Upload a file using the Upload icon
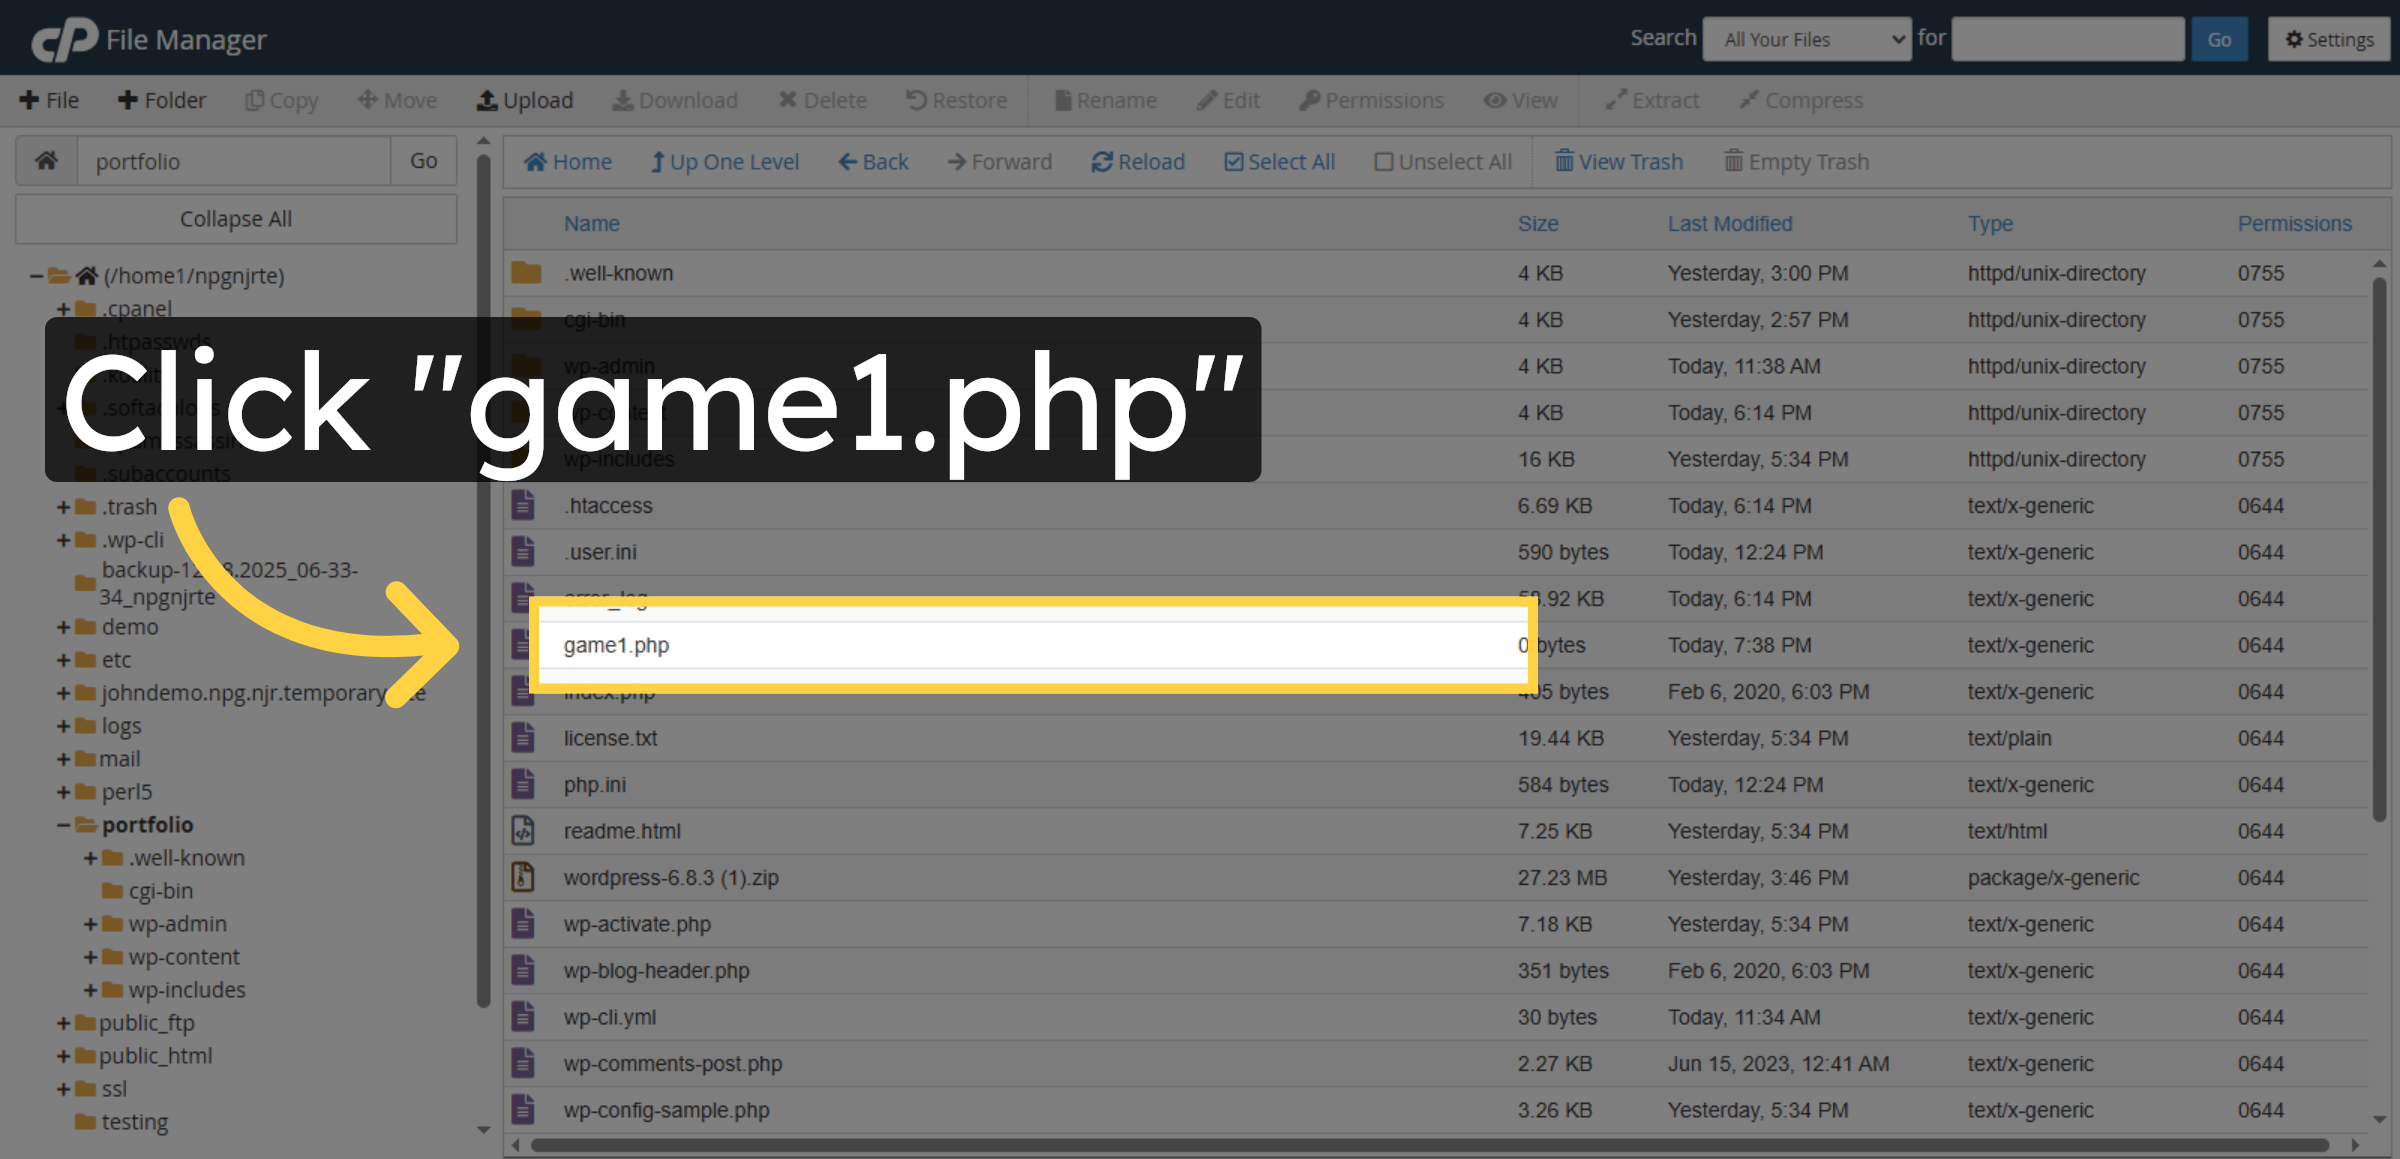The image size is (2400, 1159). pos(524,100)
